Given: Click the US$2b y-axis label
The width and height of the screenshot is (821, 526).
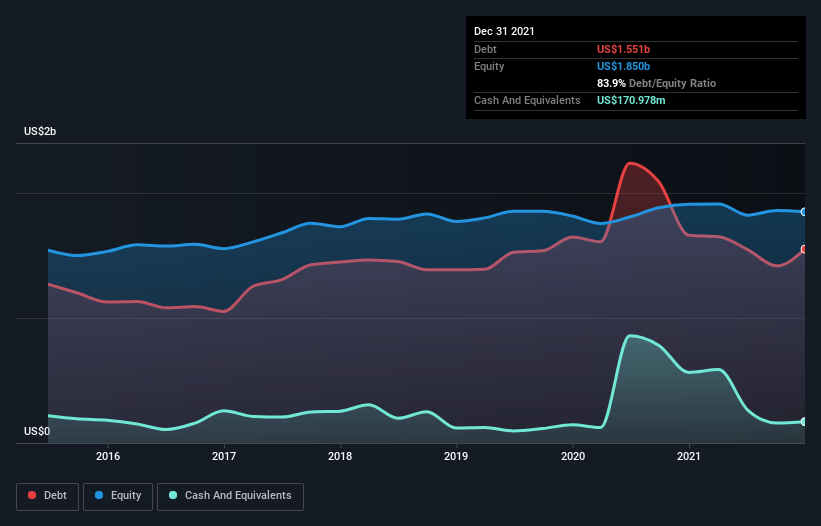Looking at the screenshot, I should (x=40, y=131).
